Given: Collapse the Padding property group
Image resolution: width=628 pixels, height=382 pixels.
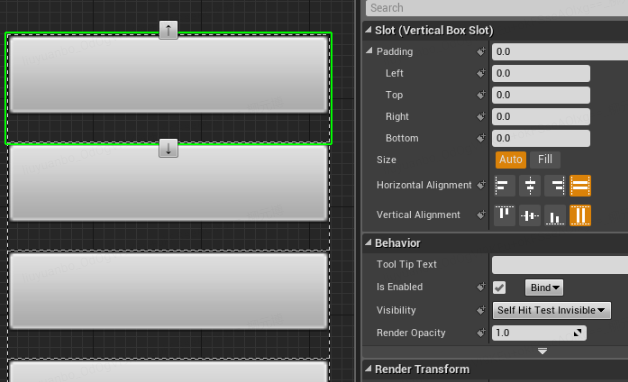Looking at the screenshot, I should click(369, 51).
